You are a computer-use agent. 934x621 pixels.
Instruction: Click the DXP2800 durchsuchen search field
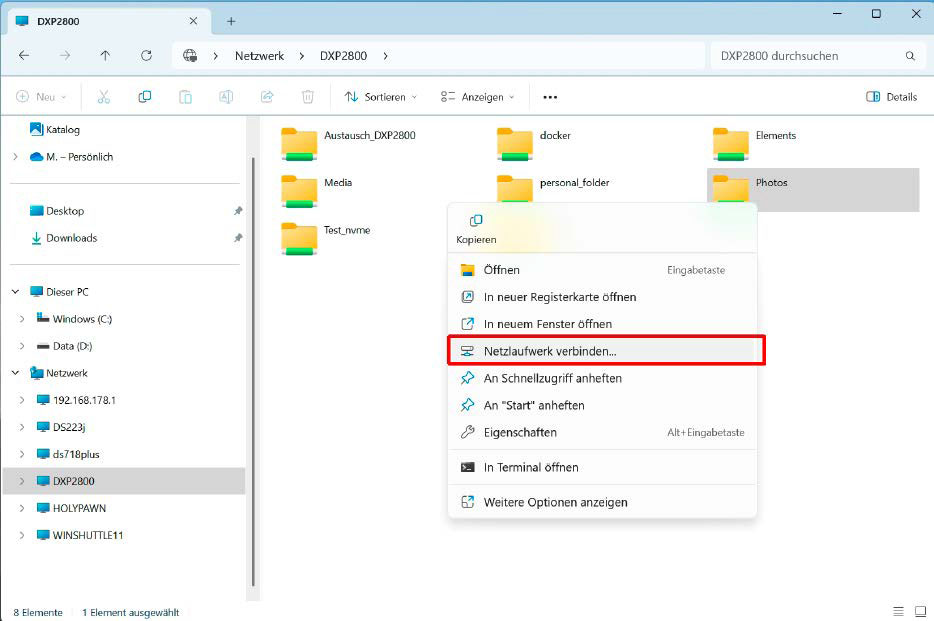(810, 55)
